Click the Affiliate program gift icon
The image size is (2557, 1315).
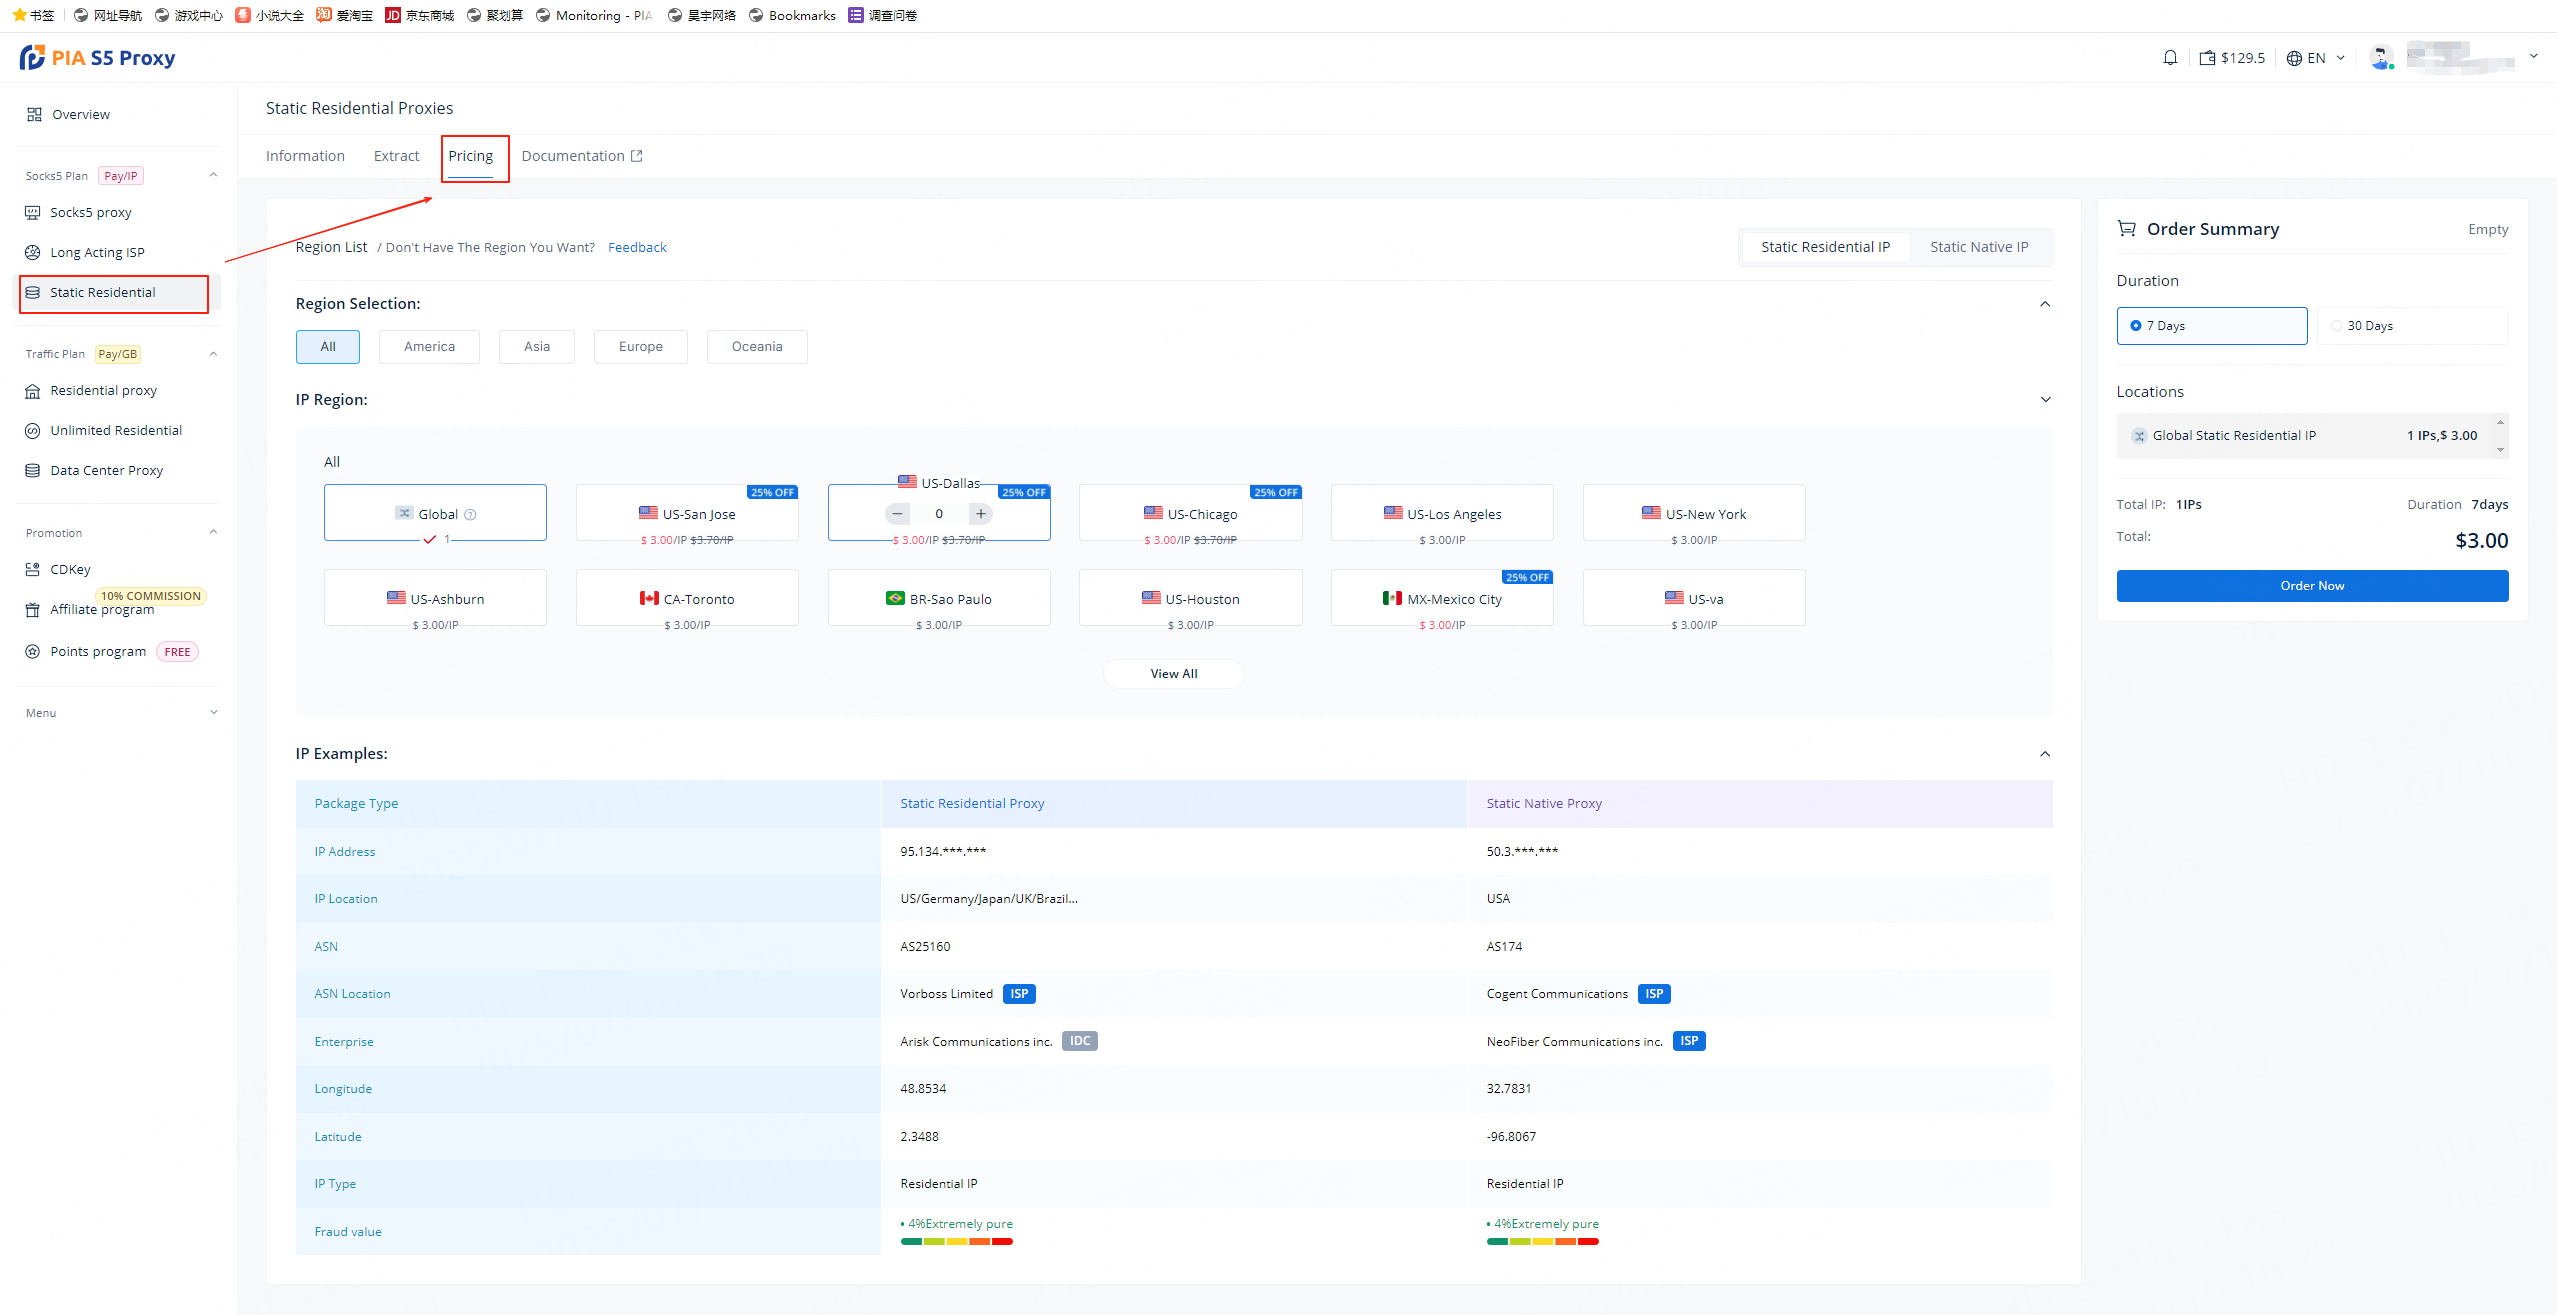33,610
